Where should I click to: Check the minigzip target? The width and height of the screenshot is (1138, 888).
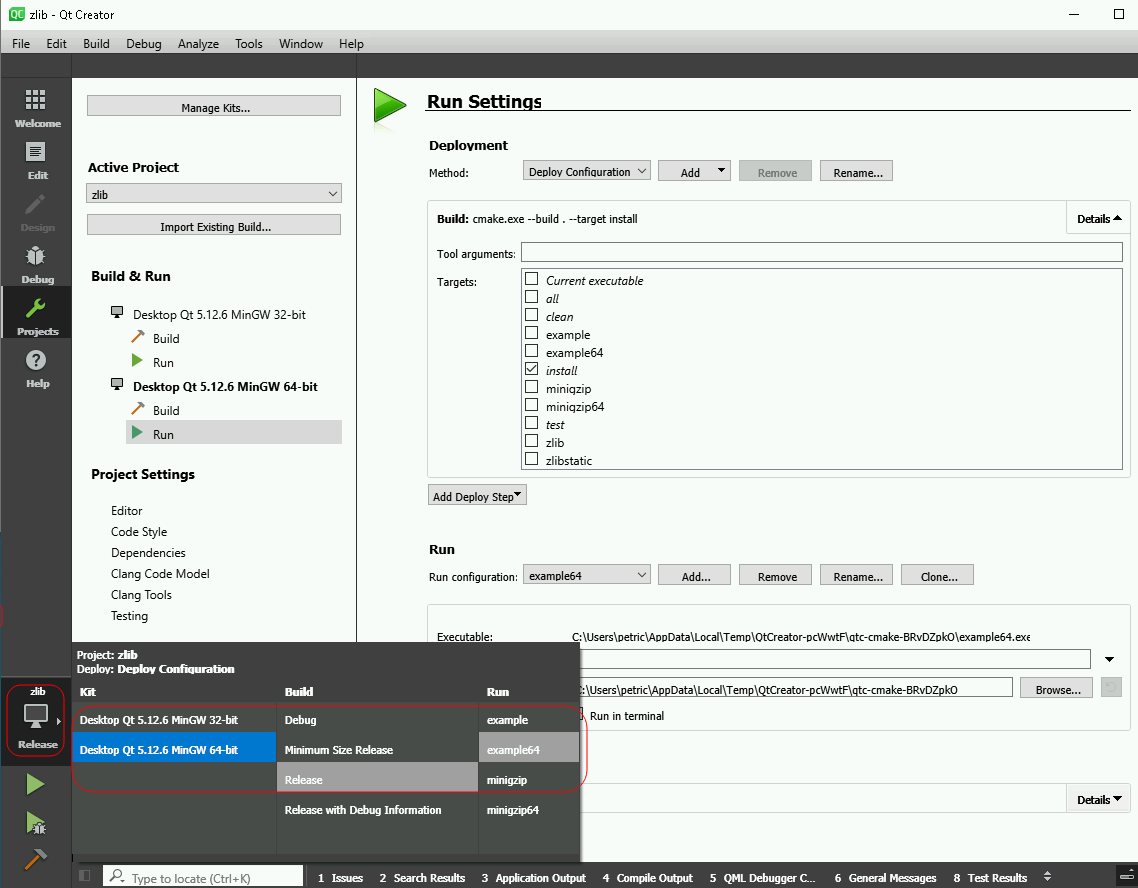click(x=531, y=387)
